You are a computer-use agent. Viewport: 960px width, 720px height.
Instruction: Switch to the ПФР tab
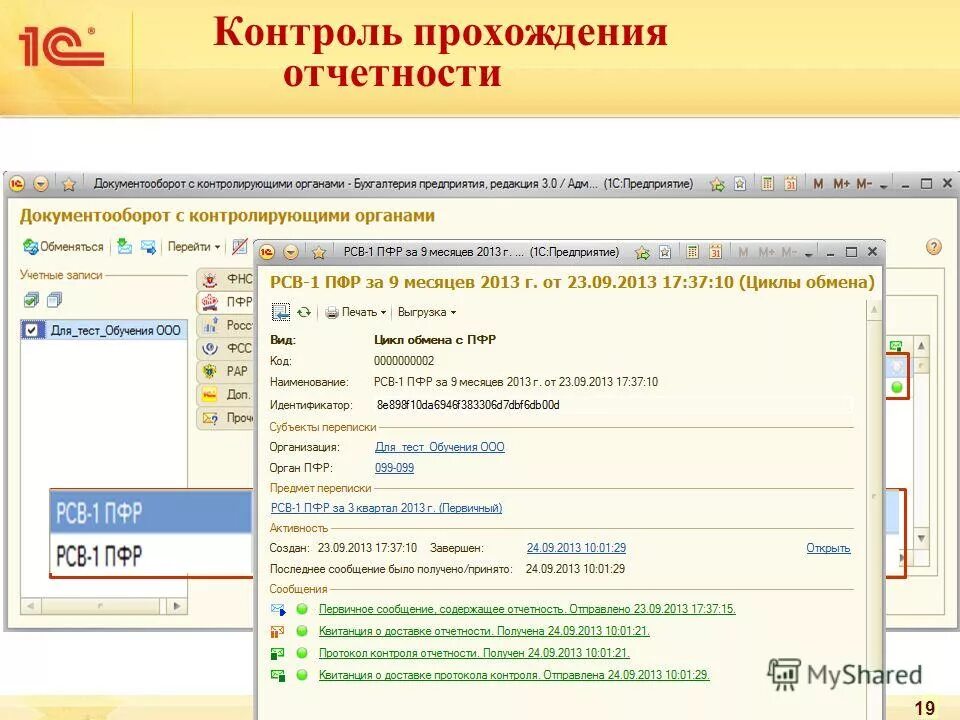pos(225,302)
